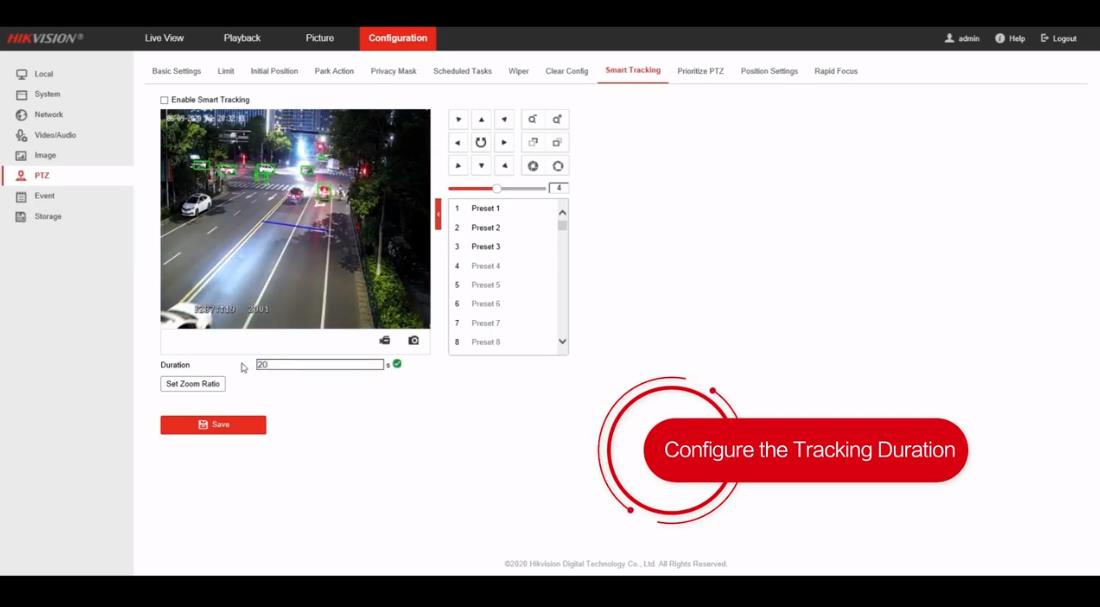The width and height of the screenshot is (1100, 607).
Task: Start PTZ auto-scan using the circular arrow
Action: click(x=481, y=142)
